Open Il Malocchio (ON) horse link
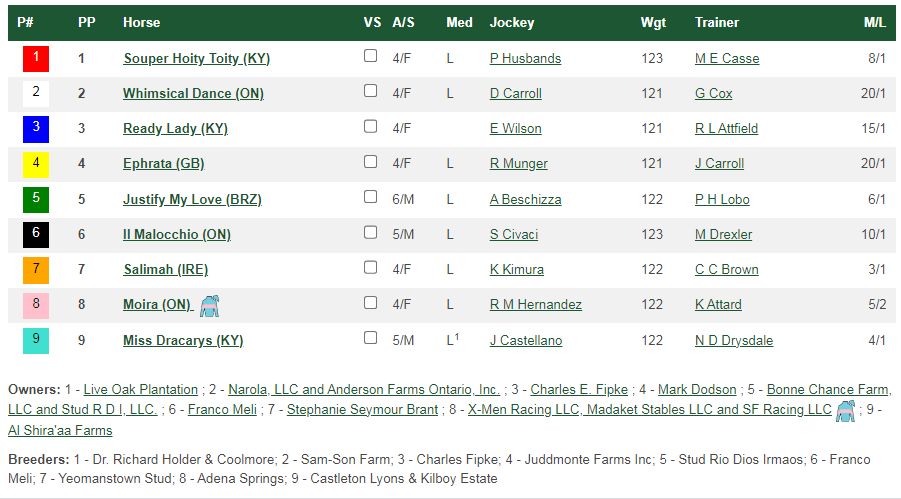The height and width of the screenshot is (499, 901). (x=176, y=235)
